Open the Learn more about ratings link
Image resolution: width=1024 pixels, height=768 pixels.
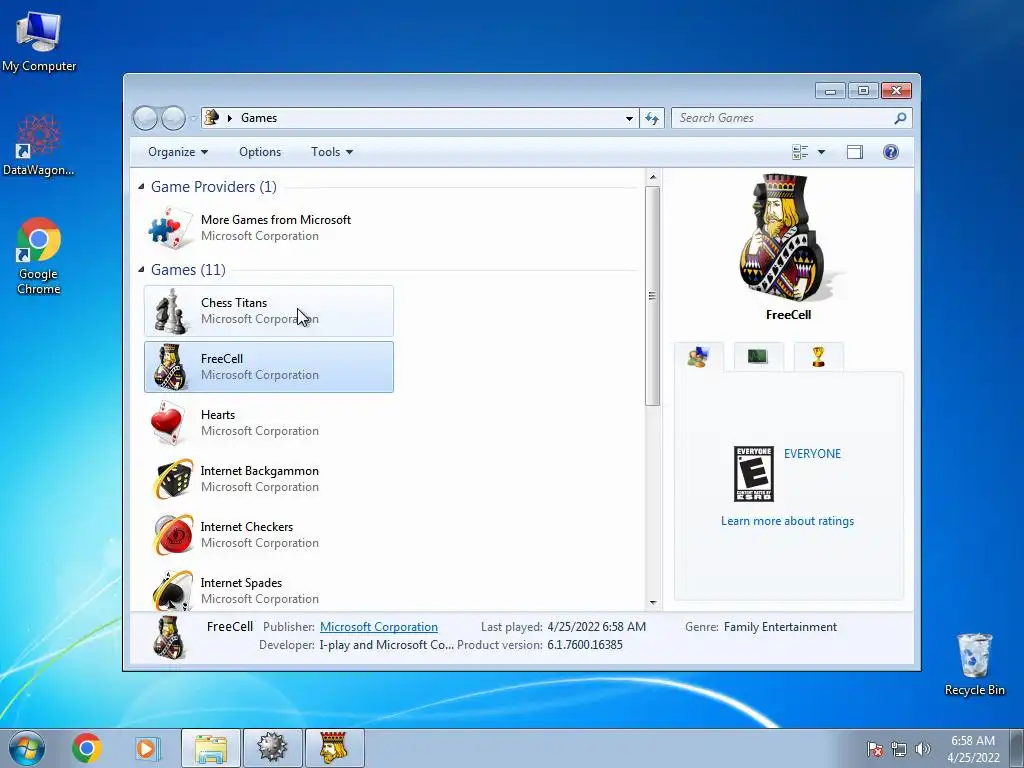788,521
